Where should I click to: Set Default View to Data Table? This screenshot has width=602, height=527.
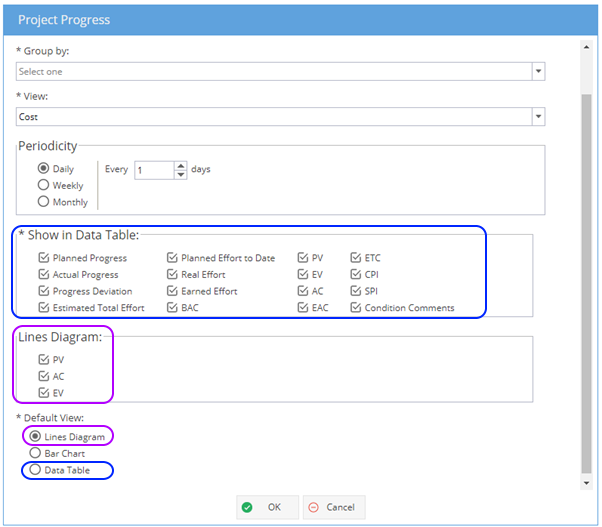click(35, 469)
